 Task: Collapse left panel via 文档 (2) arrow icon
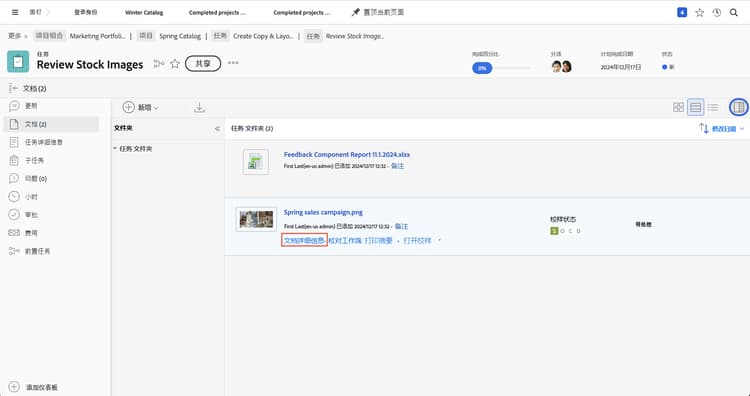13,88
